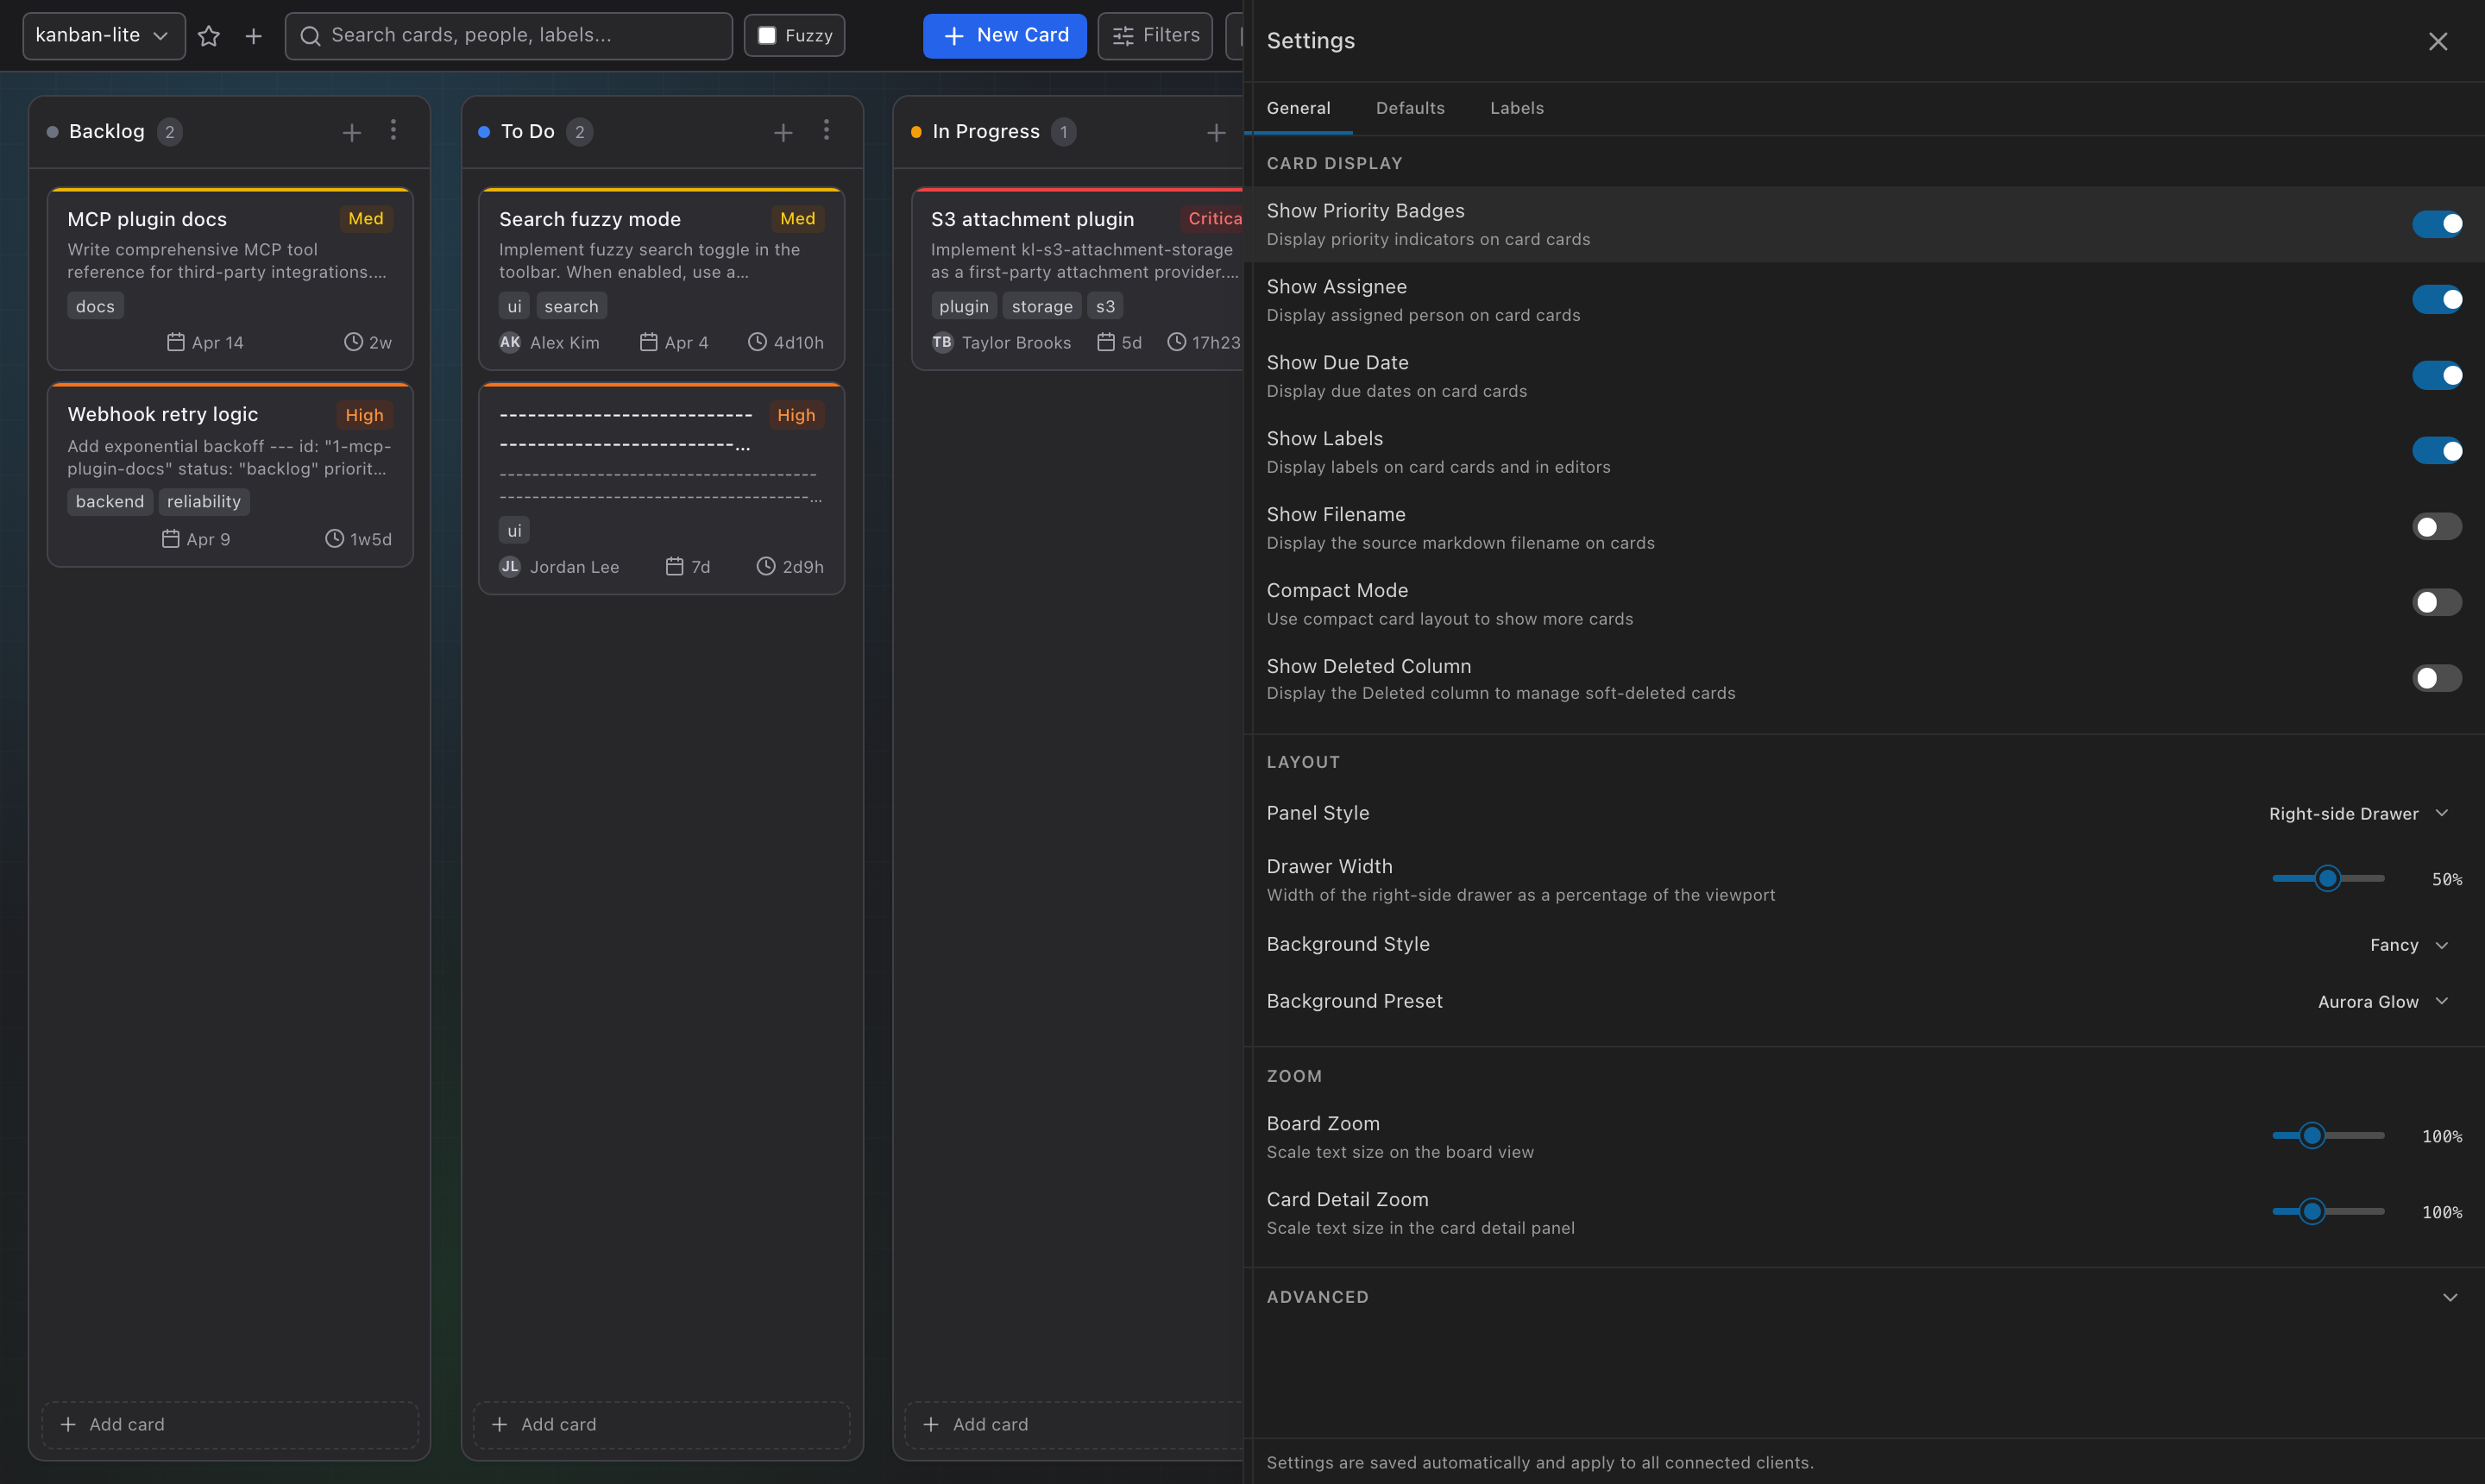Click the New Card button
The image size is (2485, 1484).
(x=1004, y=35)
